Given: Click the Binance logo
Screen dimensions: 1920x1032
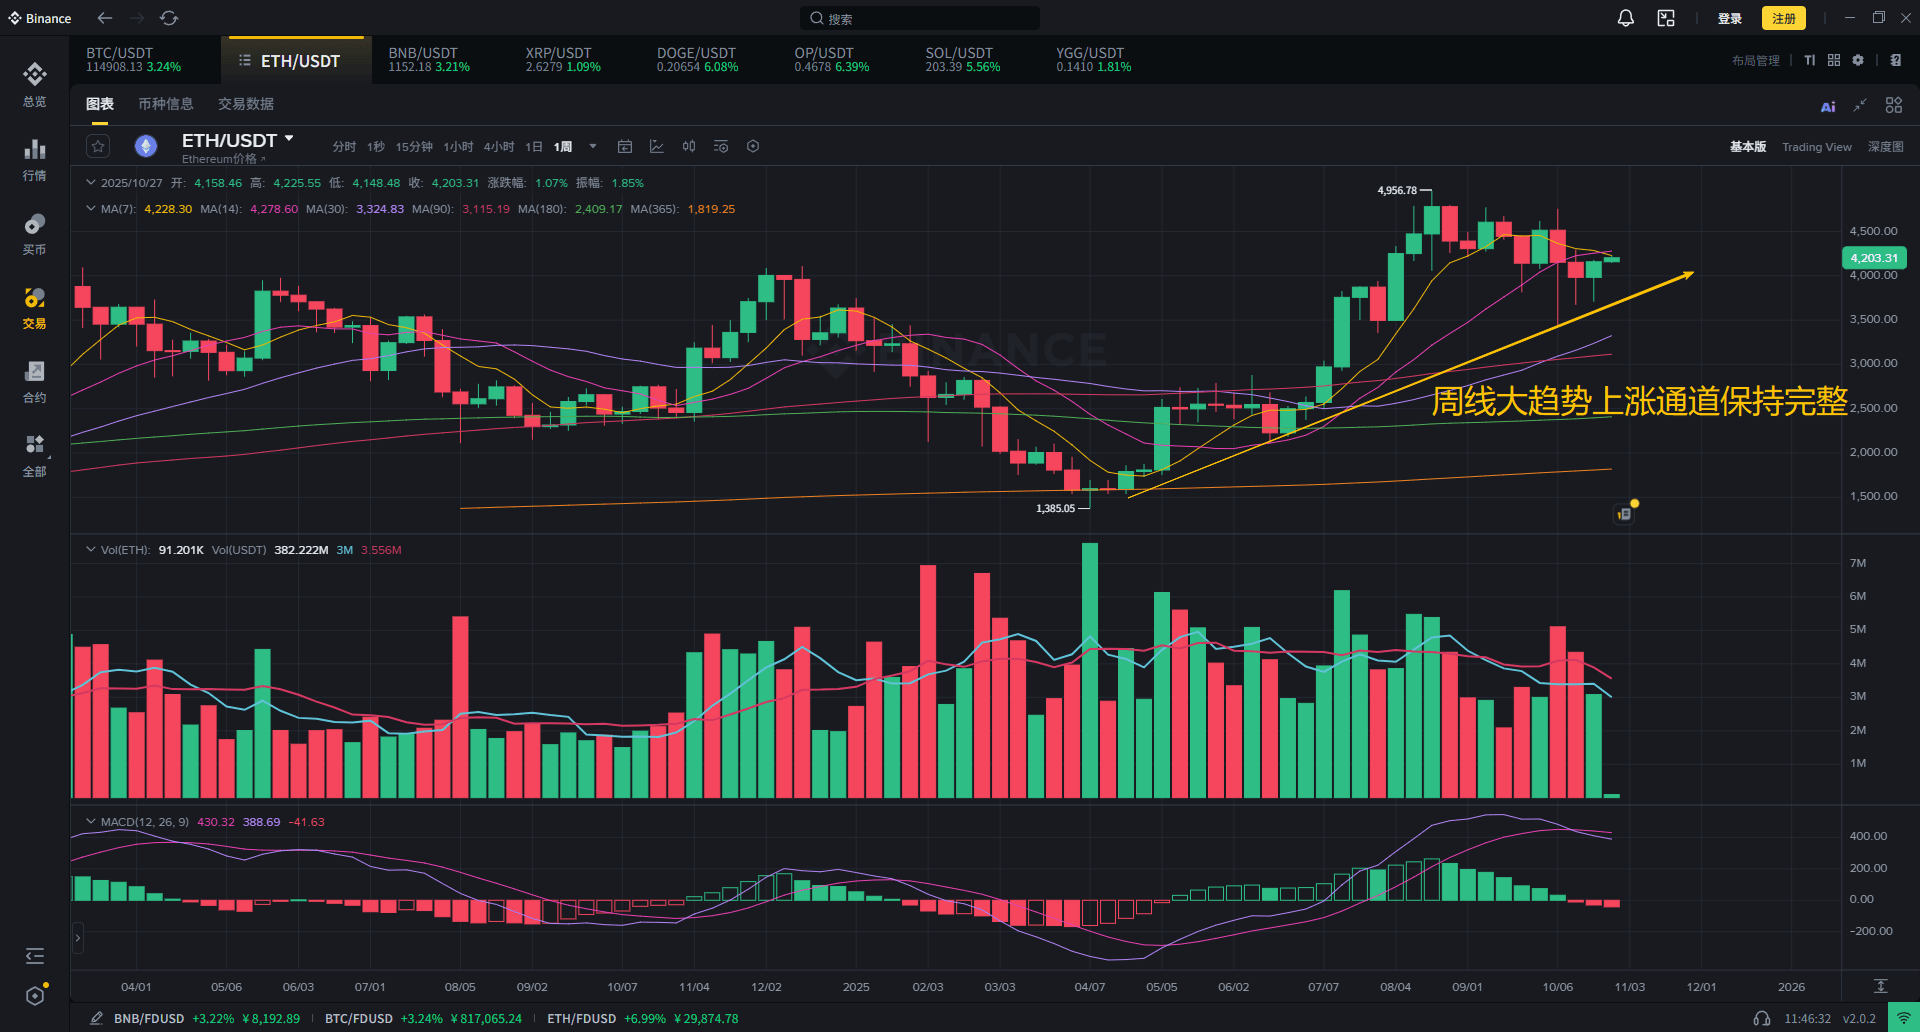Looking at the screenshot, I should 40,18.
